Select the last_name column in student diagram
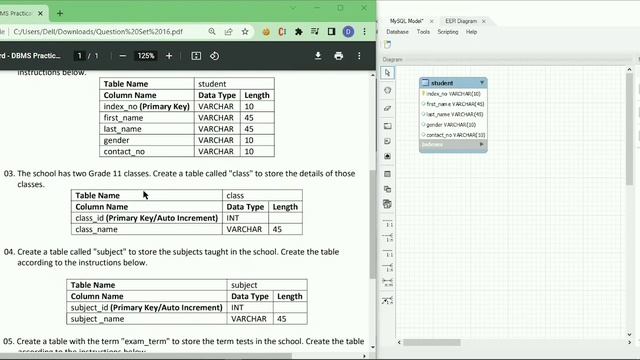The image size is (640, 360). pos(453,114)
